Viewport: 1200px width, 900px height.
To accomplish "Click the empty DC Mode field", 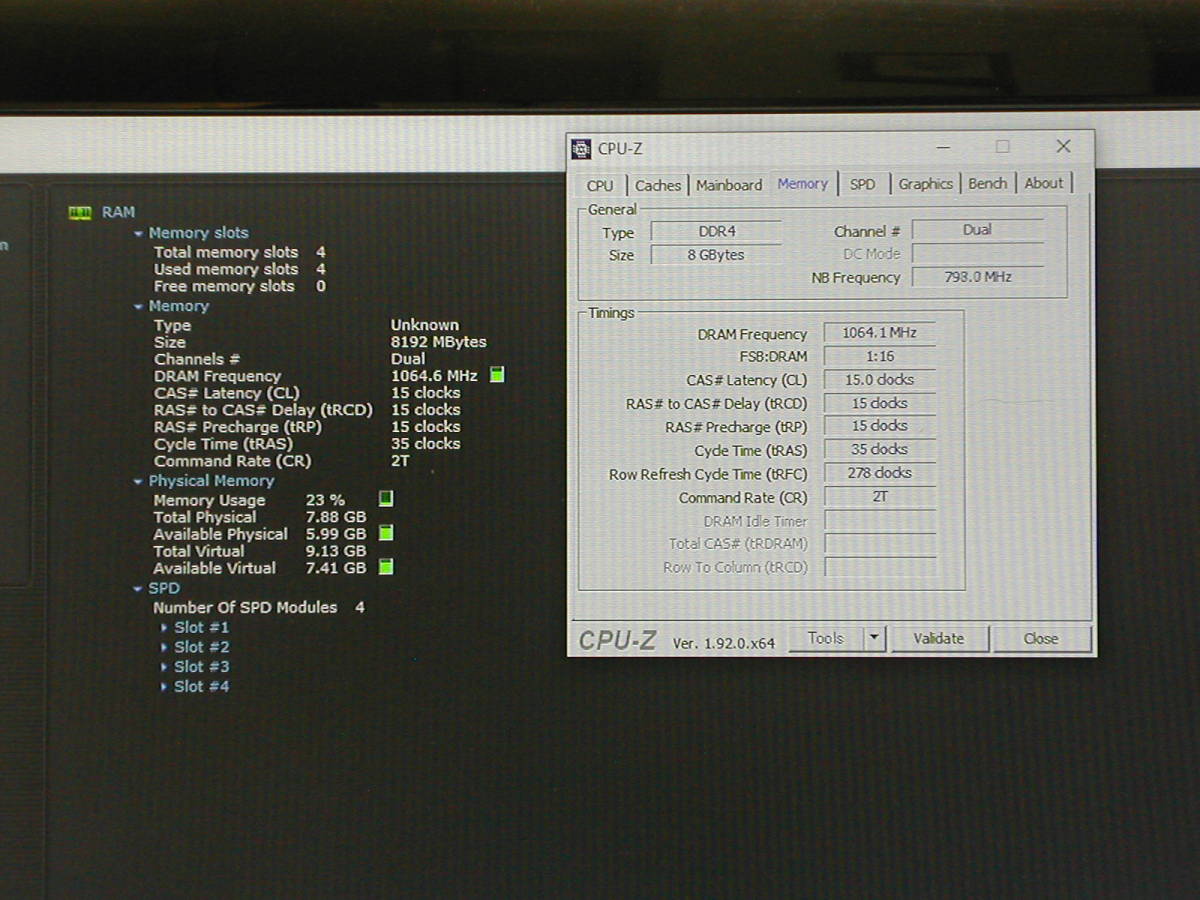I will 977,254.
